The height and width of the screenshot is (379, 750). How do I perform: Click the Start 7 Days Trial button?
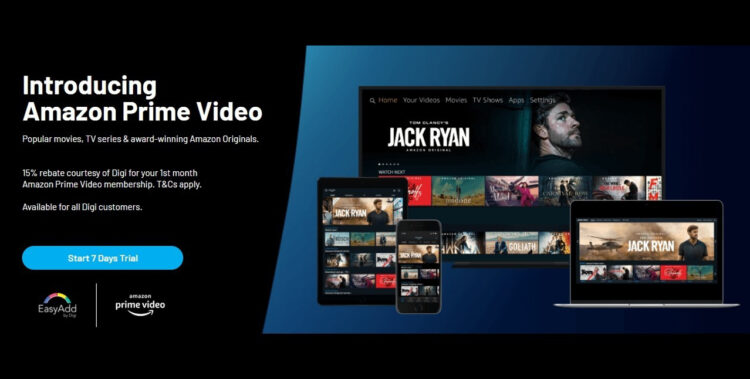(x=102, y=258)
